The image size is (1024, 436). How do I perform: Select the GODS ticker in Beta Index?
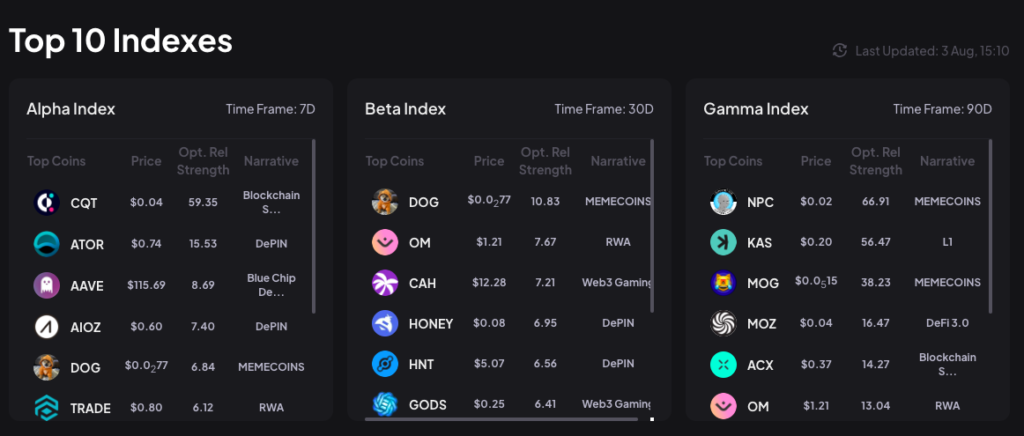(x=428, y=405)
